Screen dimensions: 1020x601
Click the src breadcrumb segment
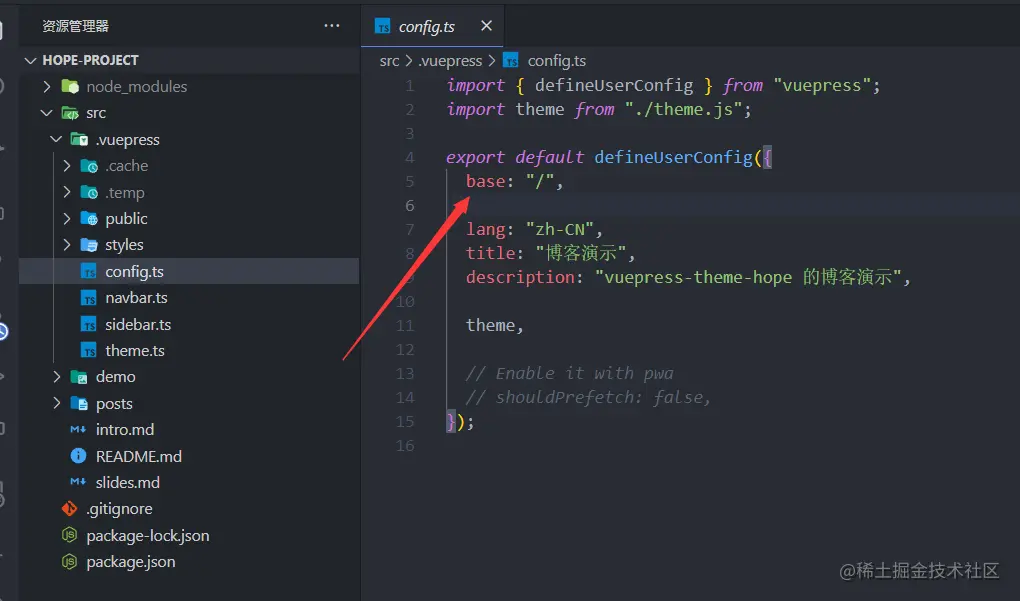(389, 61)
